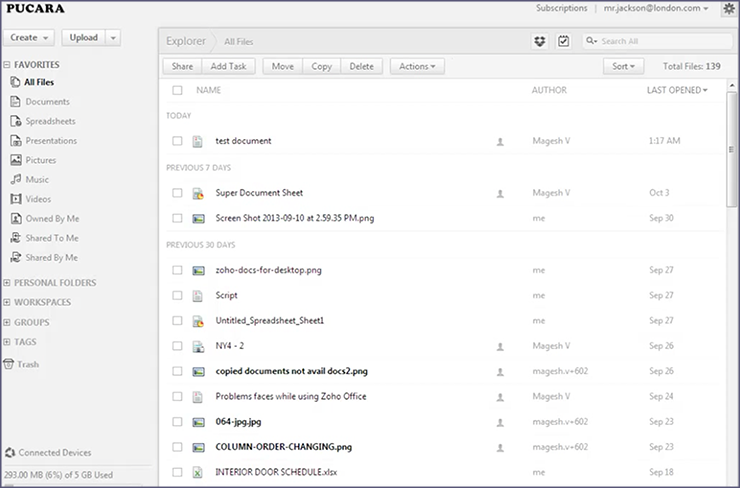The height and width of the screenshot is (488, 740).
Task: Click the spreadsheet icon beside INTERIOR DOOR SCHEDULE.xlsx
Action: (198, 472)
